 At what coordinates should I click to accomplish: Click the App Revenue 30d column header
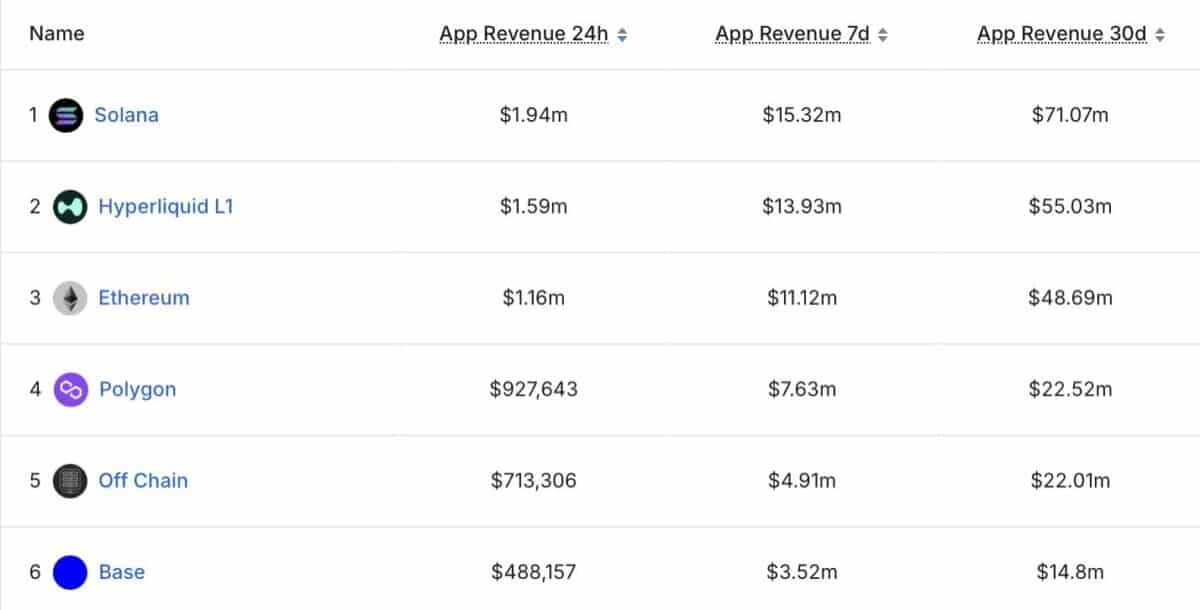(x=1061, y=34)
